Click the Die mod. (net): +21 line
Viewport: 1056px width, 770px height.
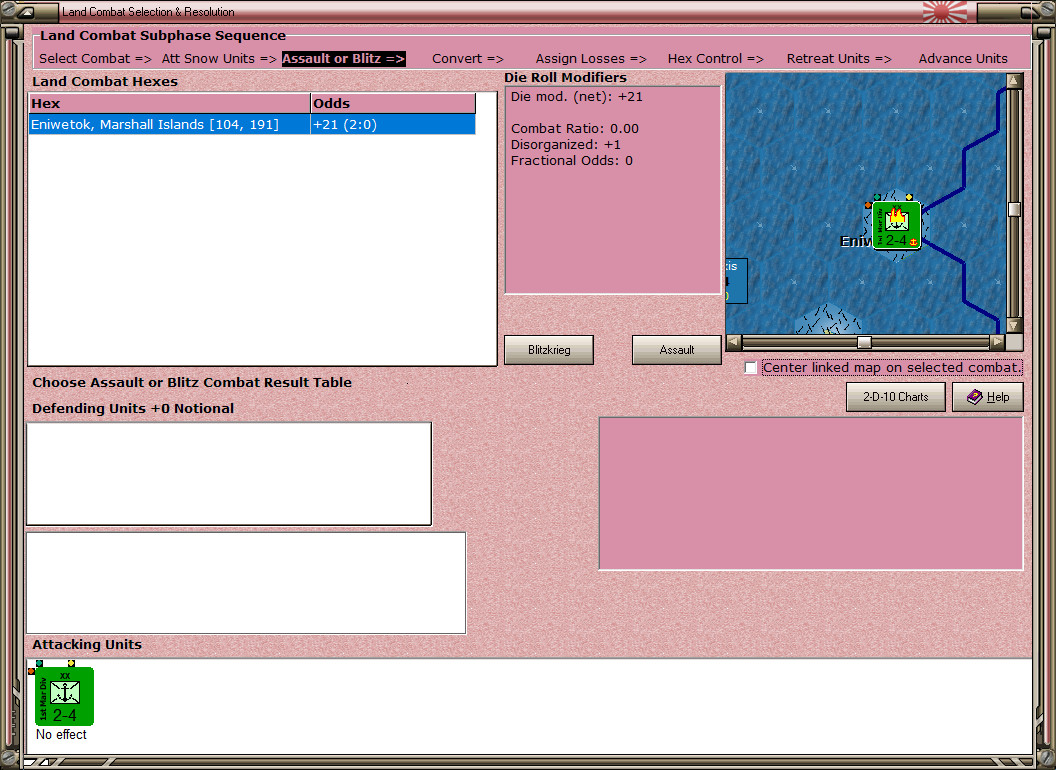point(576,96)
